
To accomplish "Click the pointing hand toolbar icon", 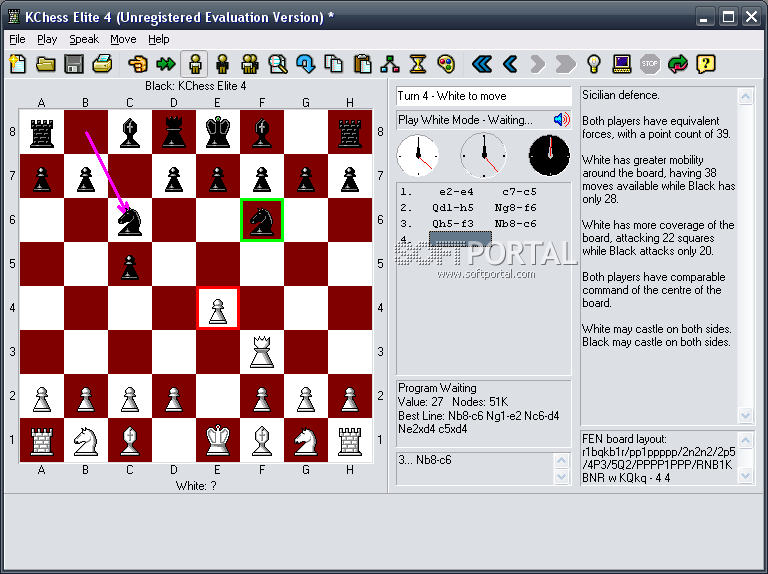I will coord(138,64).
